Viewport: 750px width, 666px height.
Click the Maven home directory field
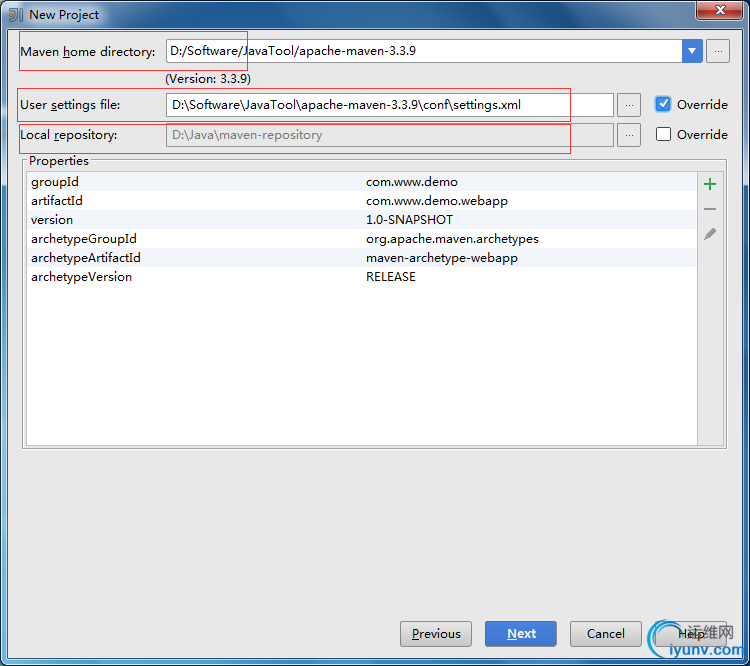click(x=424, y=51)
